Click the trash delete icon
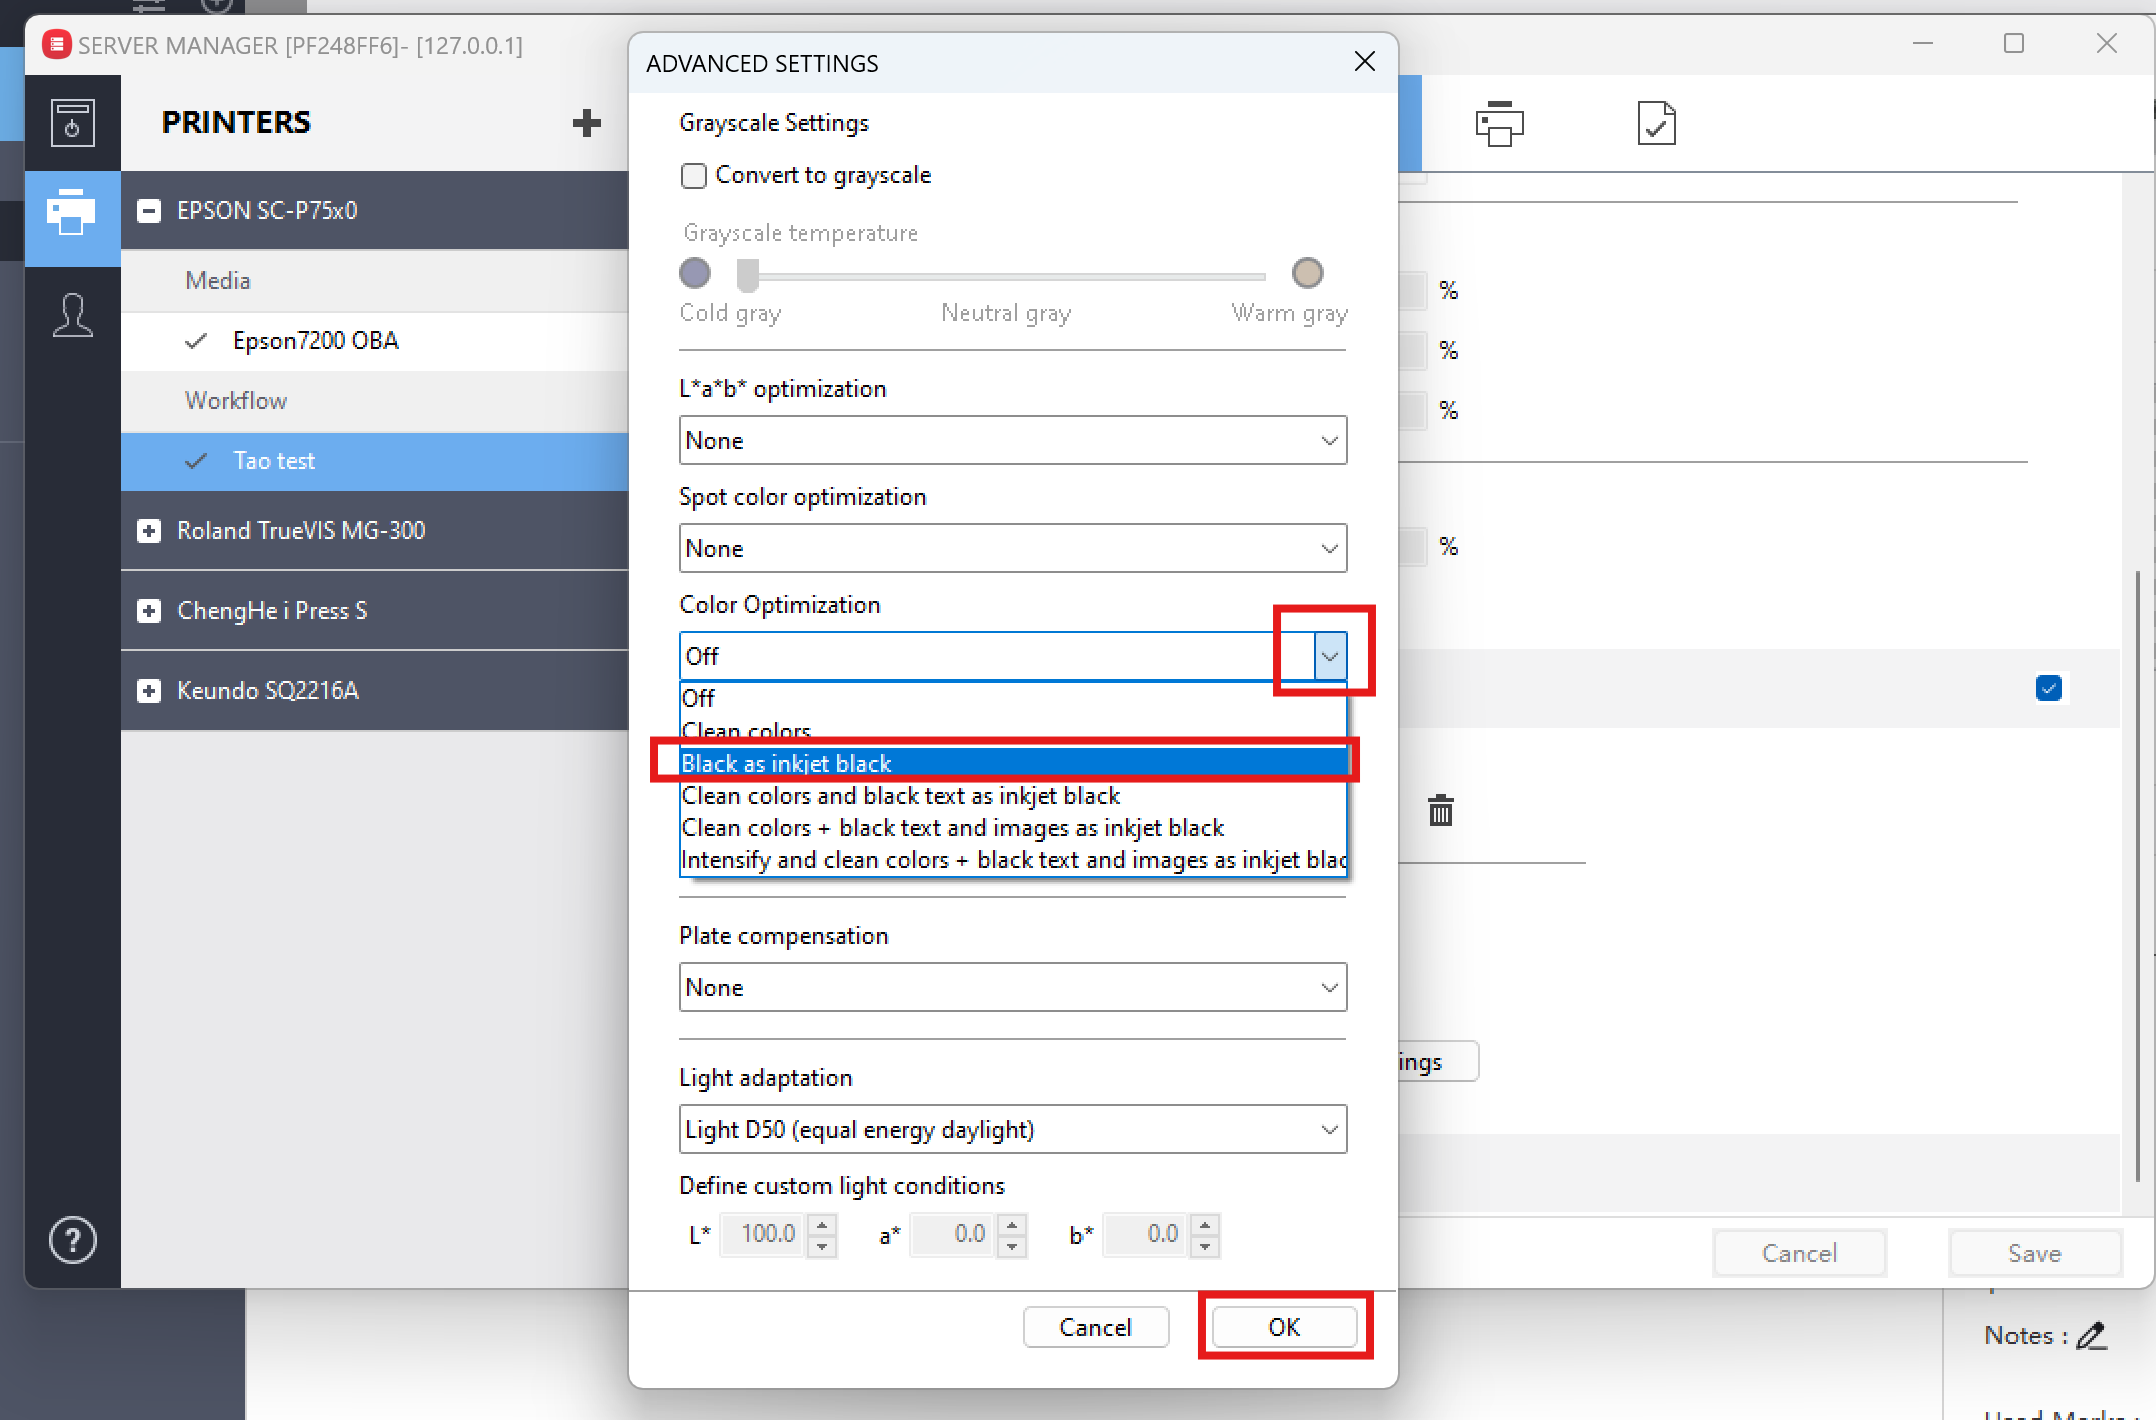The image size is (2156, 1420). click(1440, 810)
